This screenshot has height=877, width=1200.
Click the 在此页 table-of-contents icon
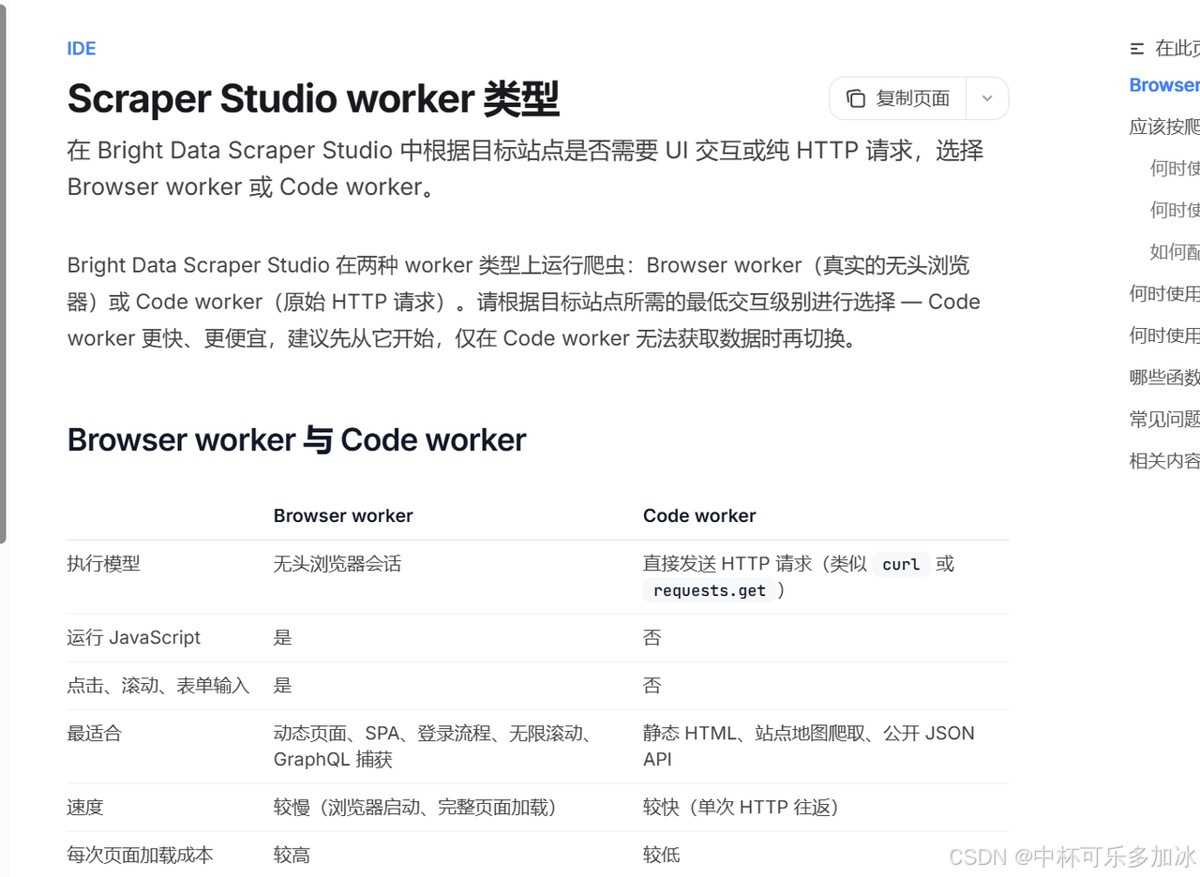(1137, 49)
